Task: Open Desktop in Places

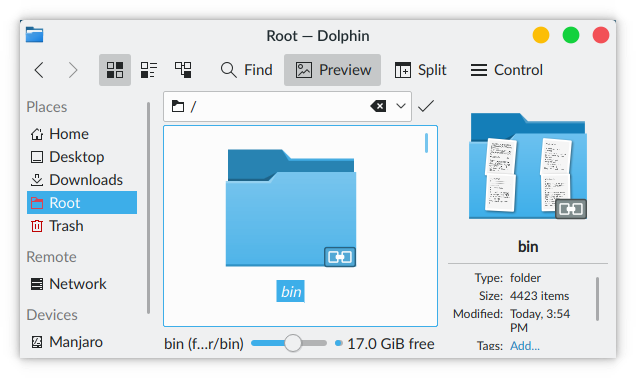Action: pyautogui.click(x=82, y=157)
